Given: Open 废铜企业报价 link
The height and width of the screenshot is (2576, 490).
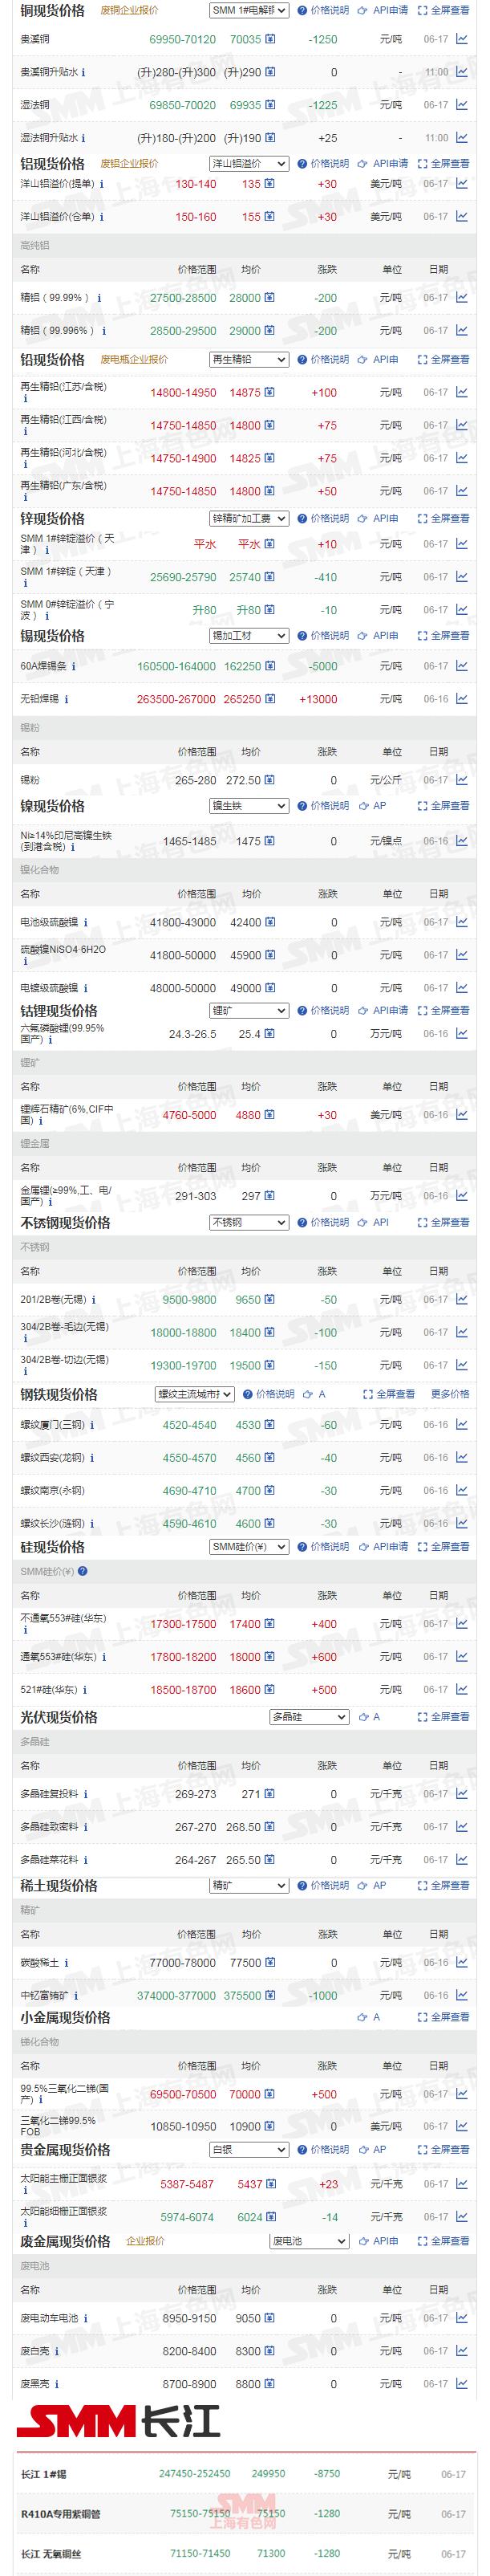Looking at the screenshot, I should pos(129,10).
